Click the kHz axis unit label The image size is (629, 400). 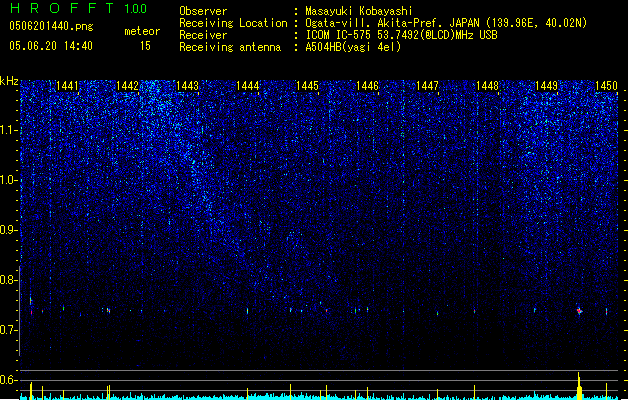[x=9, y=81]
